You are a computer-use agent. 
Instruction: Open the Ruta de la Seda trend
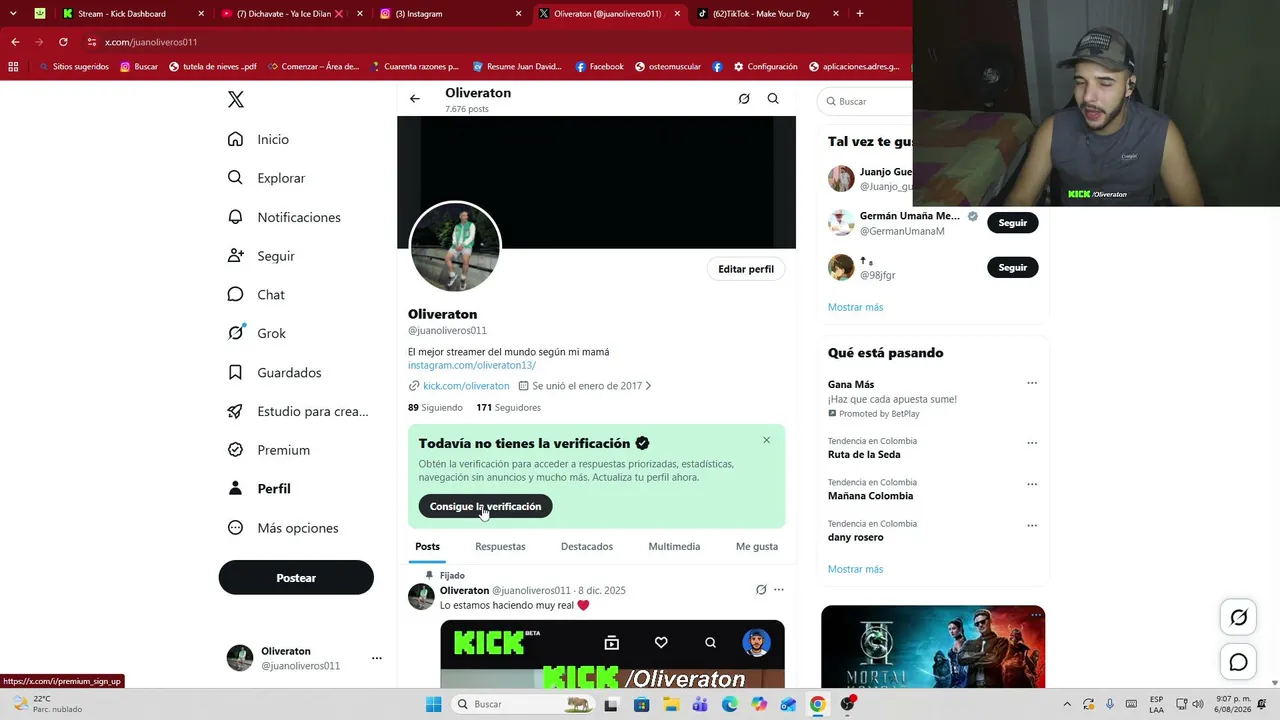tap(864, 455)
